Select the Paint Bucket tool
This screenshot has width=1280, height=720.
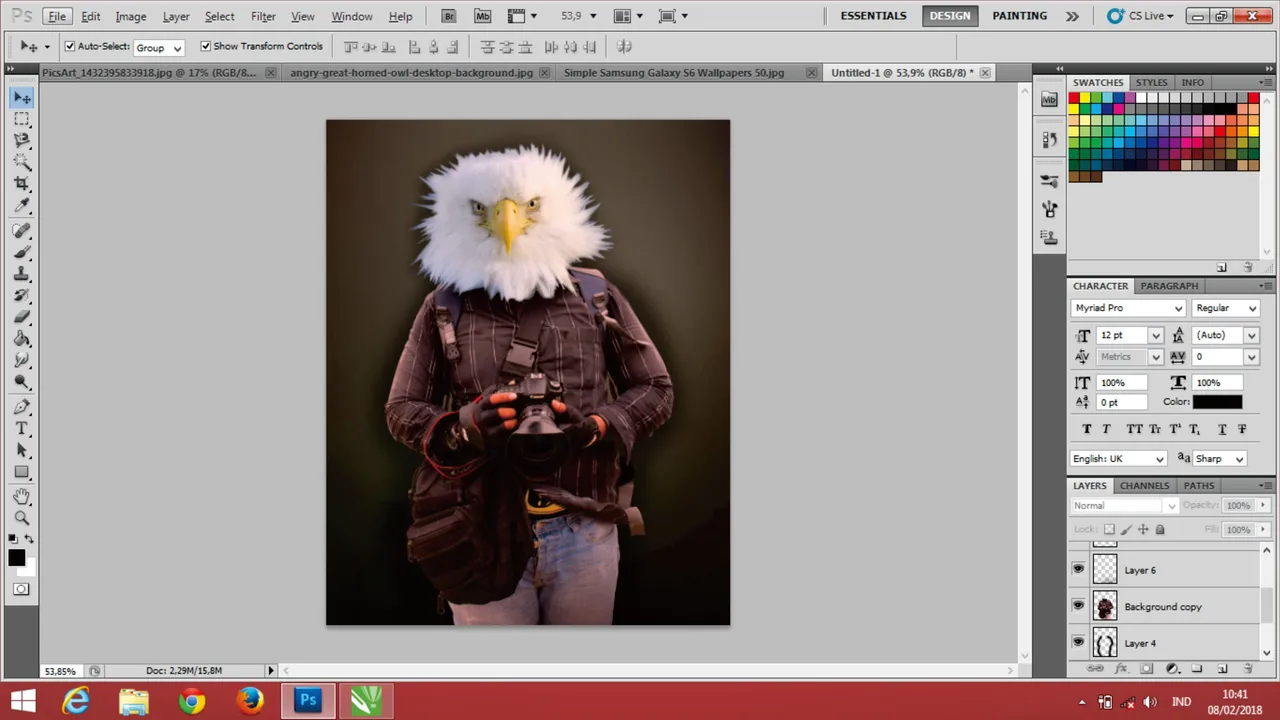pos(22,340)
